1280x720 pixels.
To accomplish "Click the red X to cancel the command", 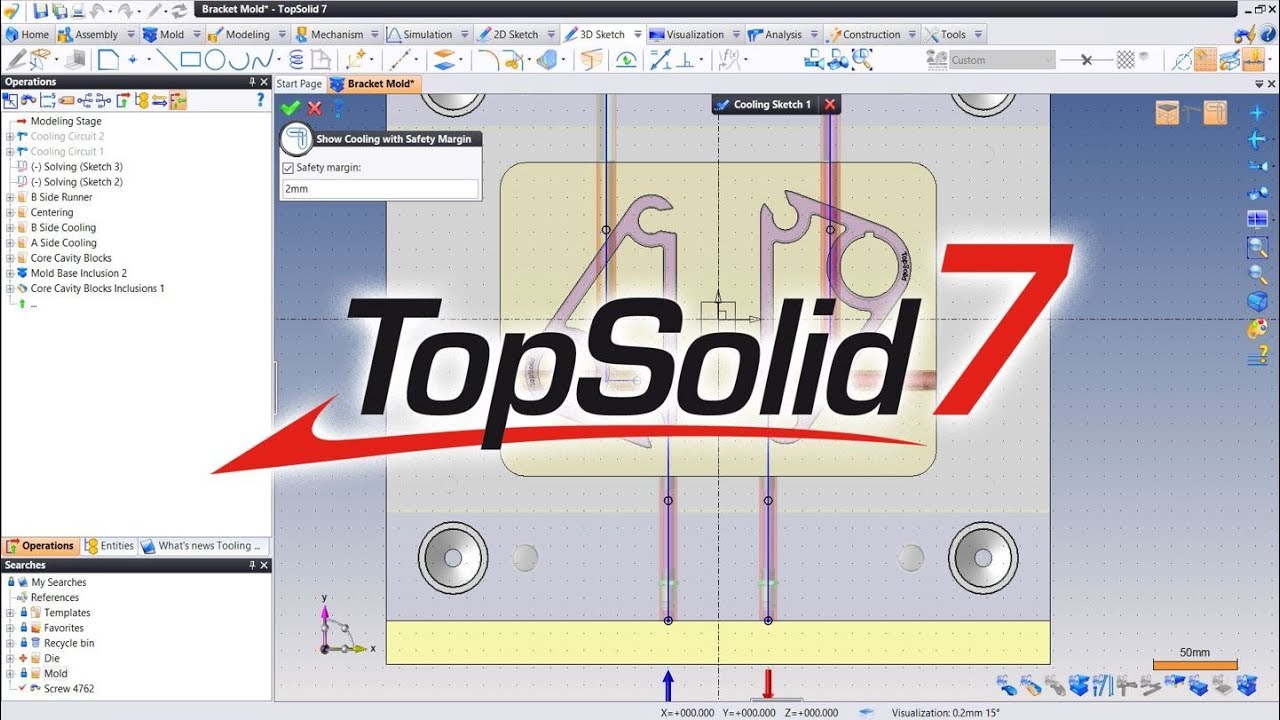I will pos(314,108).
